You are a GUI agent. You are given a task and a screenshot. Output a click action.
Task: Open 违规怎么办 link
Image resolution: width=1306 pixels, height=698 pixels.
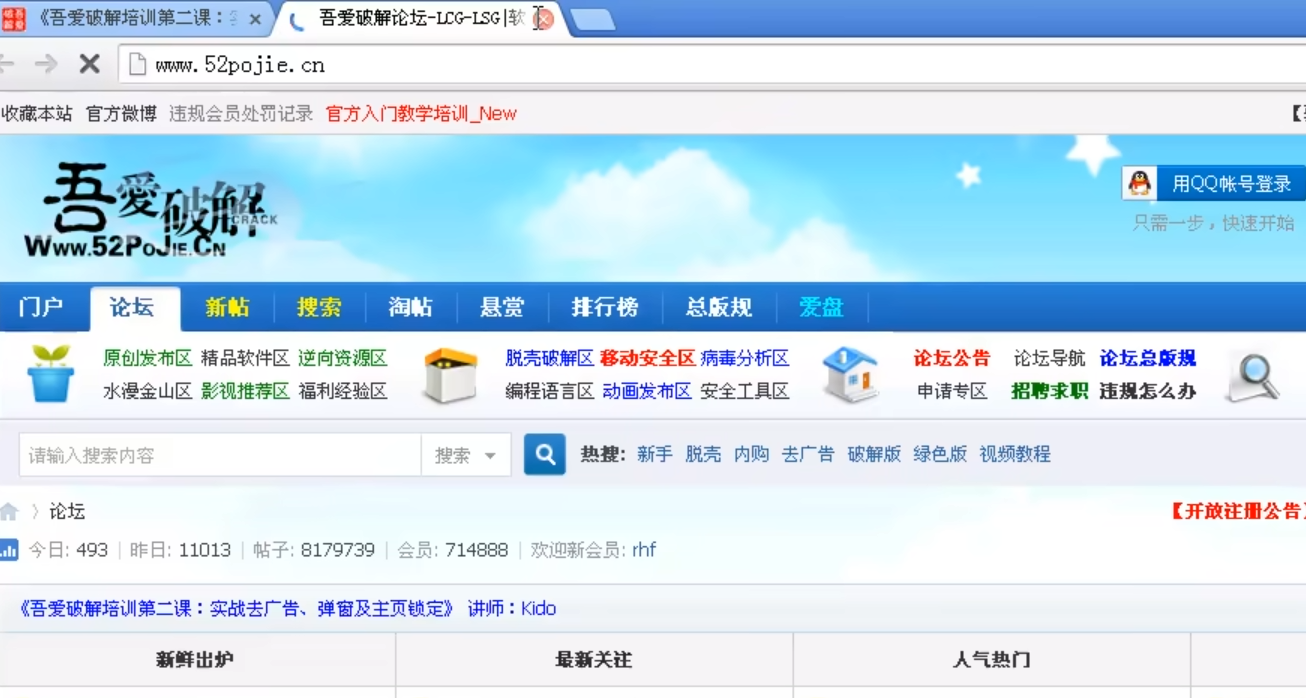pos(1148,391)
